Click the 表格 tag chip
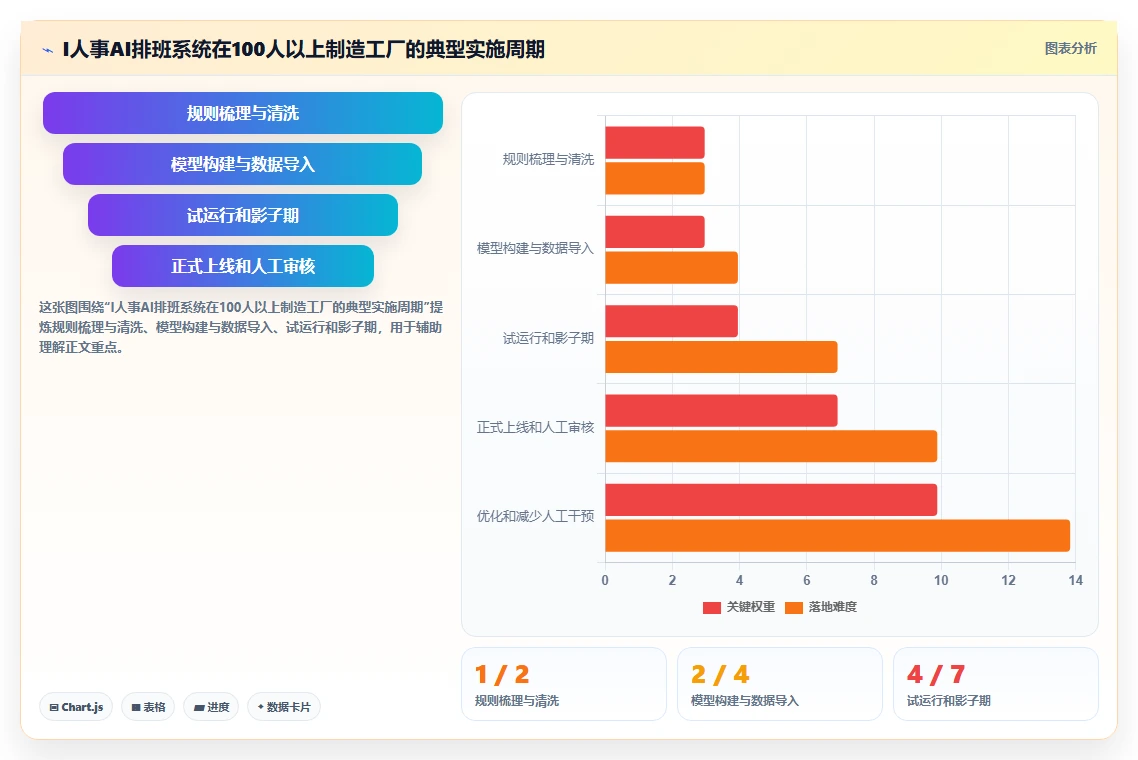1138x760 pixels. pos(148,707)
